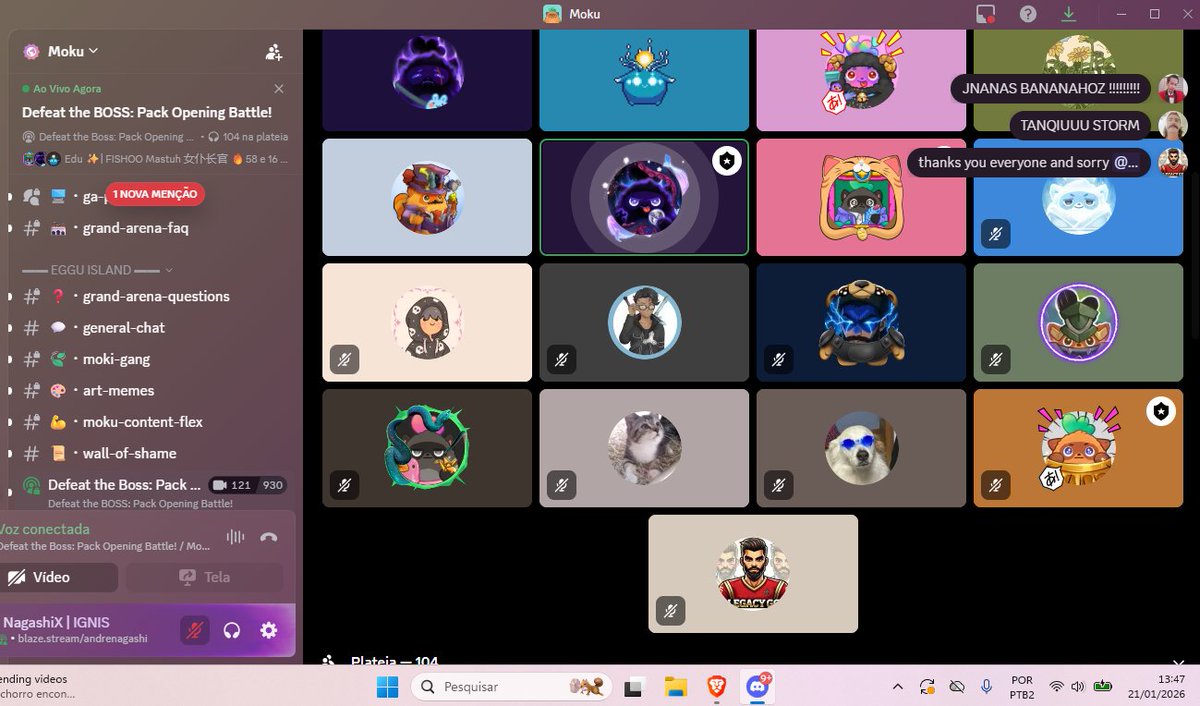Click the thanks you everyone chat bubble

(1028, 162)
